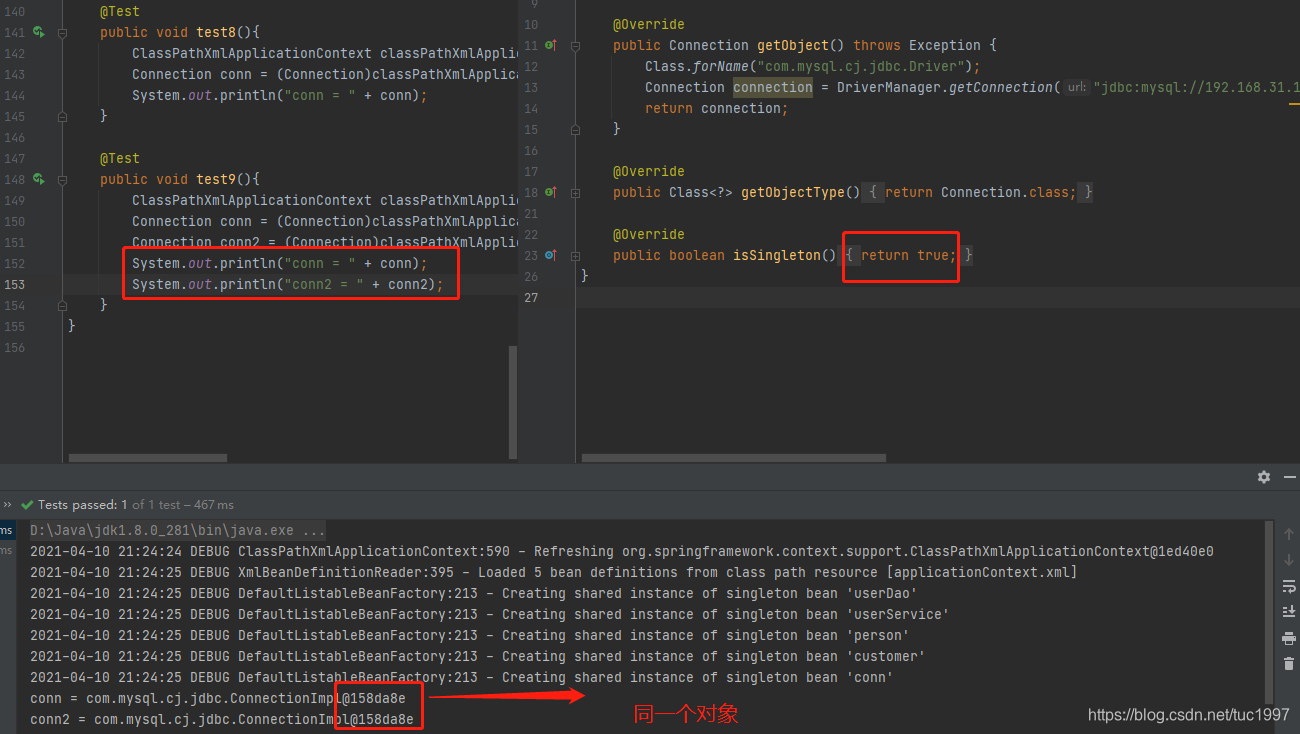This screenshot has height=734, width=1300.
Task: Click the 'conn = com.mysql.cj.jdbc.ConnectionImpl' output line
Action: 218,698
